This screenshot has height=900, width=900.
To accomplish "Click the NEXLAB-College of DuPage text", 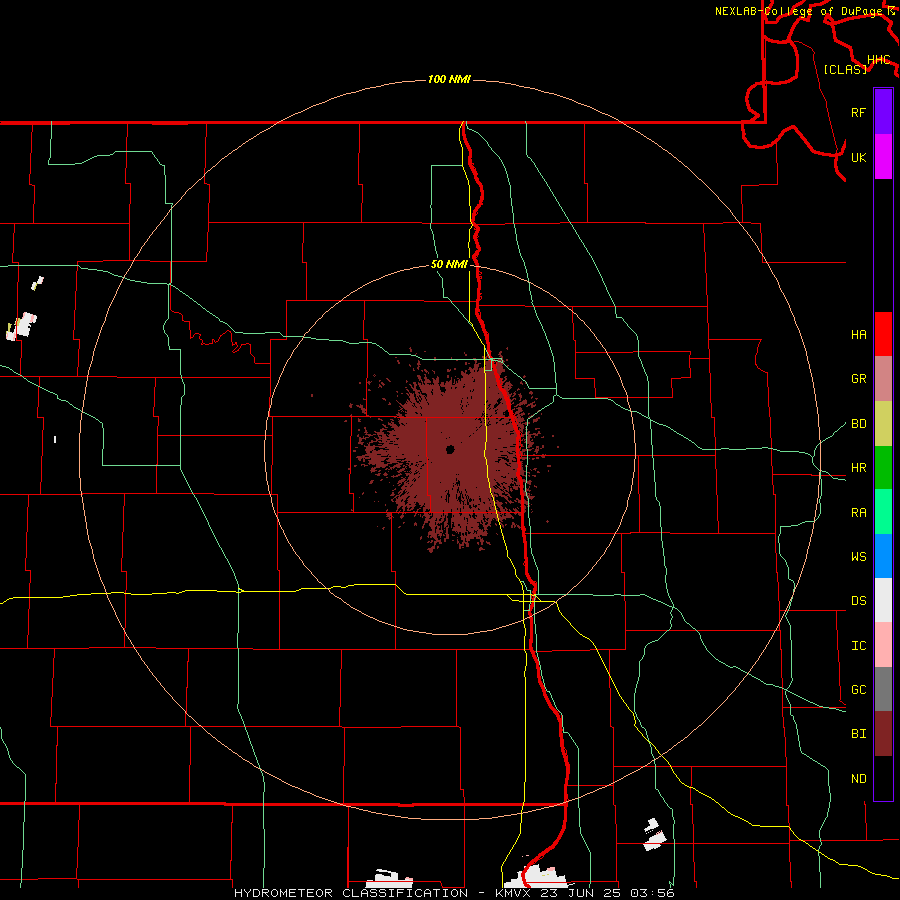I will click(800, 11).
